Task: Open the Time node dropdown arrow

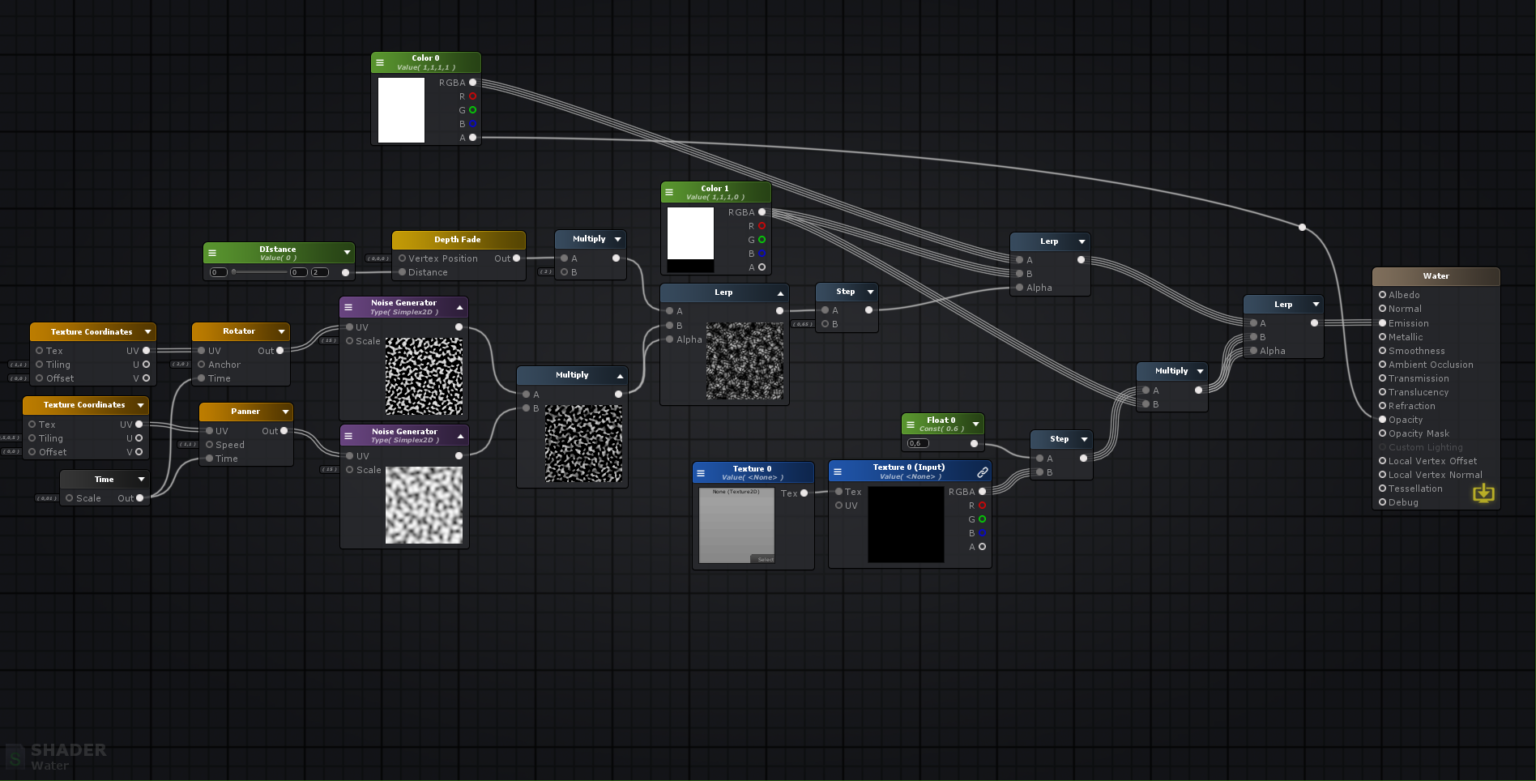Action: 141,479
